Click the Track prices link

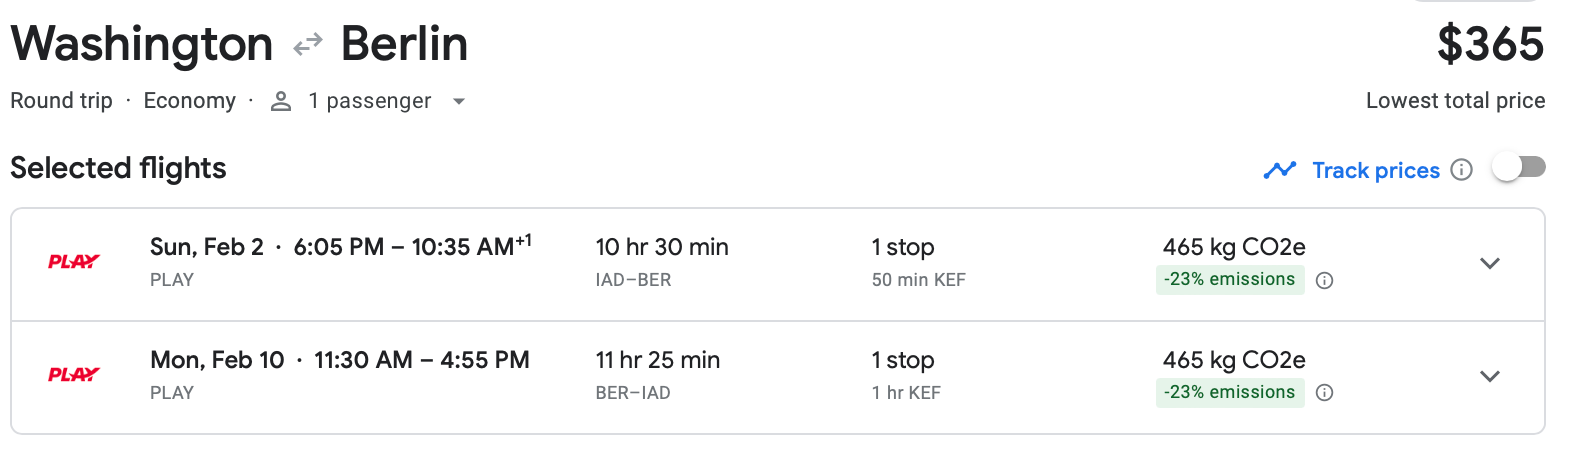coord(1375,170)
